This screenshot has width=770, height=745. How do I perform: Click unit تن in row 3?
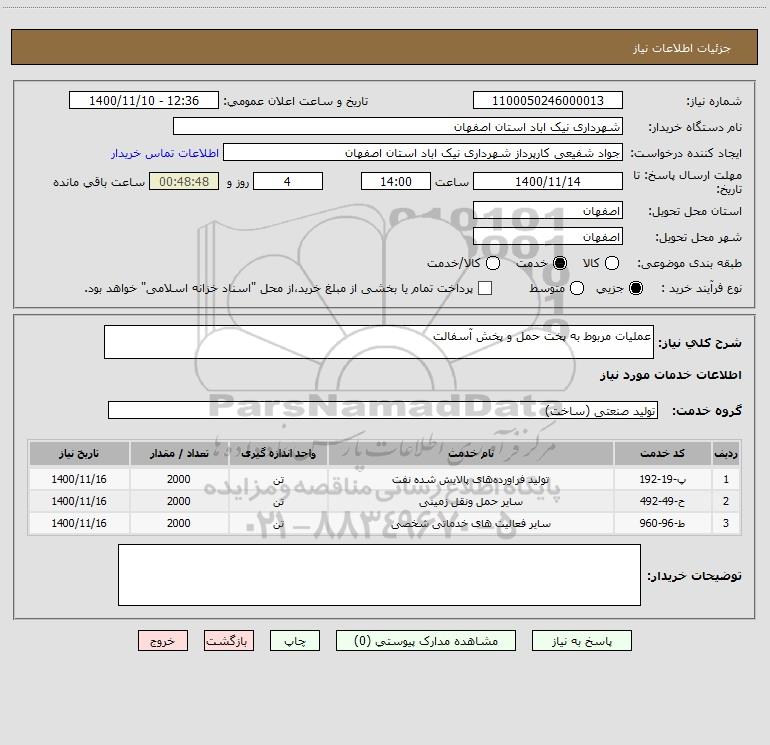coord(278,524)
